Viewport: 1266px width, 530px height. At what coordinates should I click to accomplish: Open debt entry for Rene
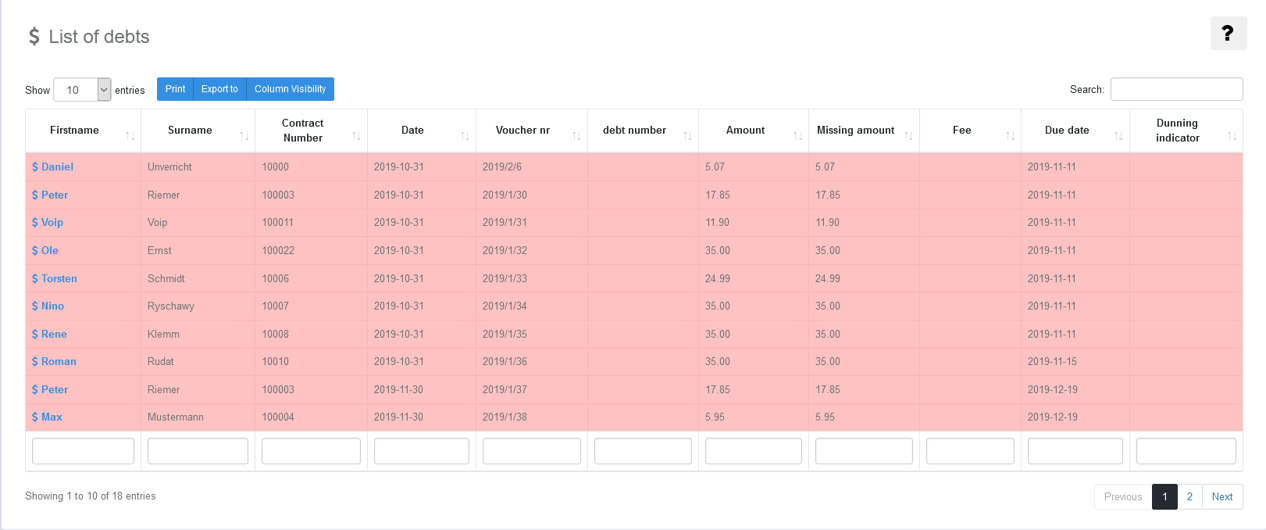click(50, 334)
